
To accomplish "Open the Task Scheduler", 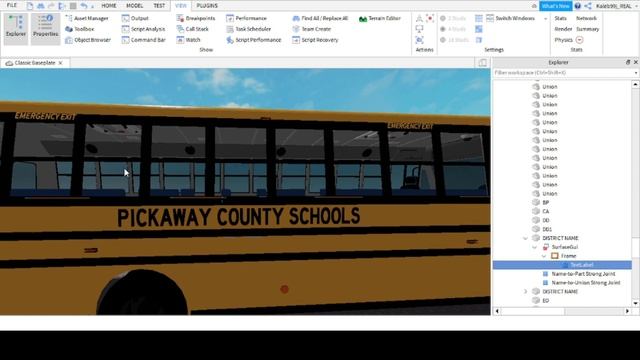I will click(x=249, y=29).
